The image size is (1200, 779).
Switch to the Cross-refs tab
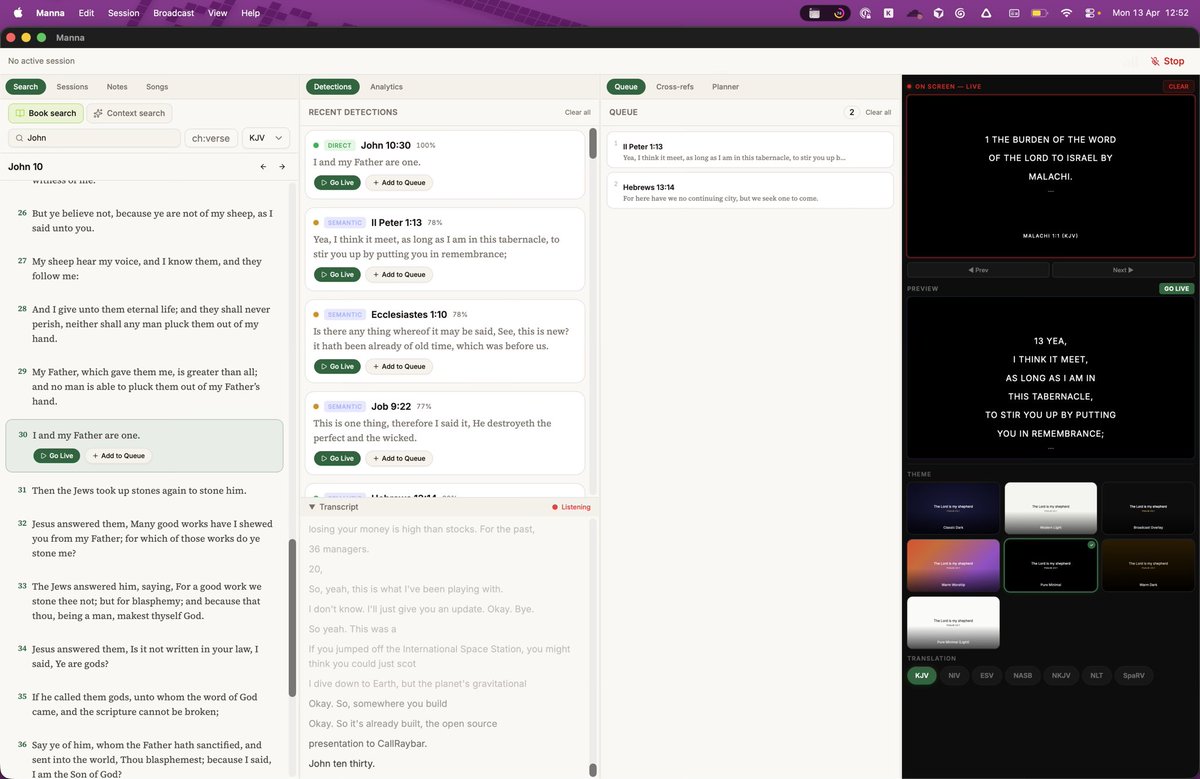click(x=675, y=87)
